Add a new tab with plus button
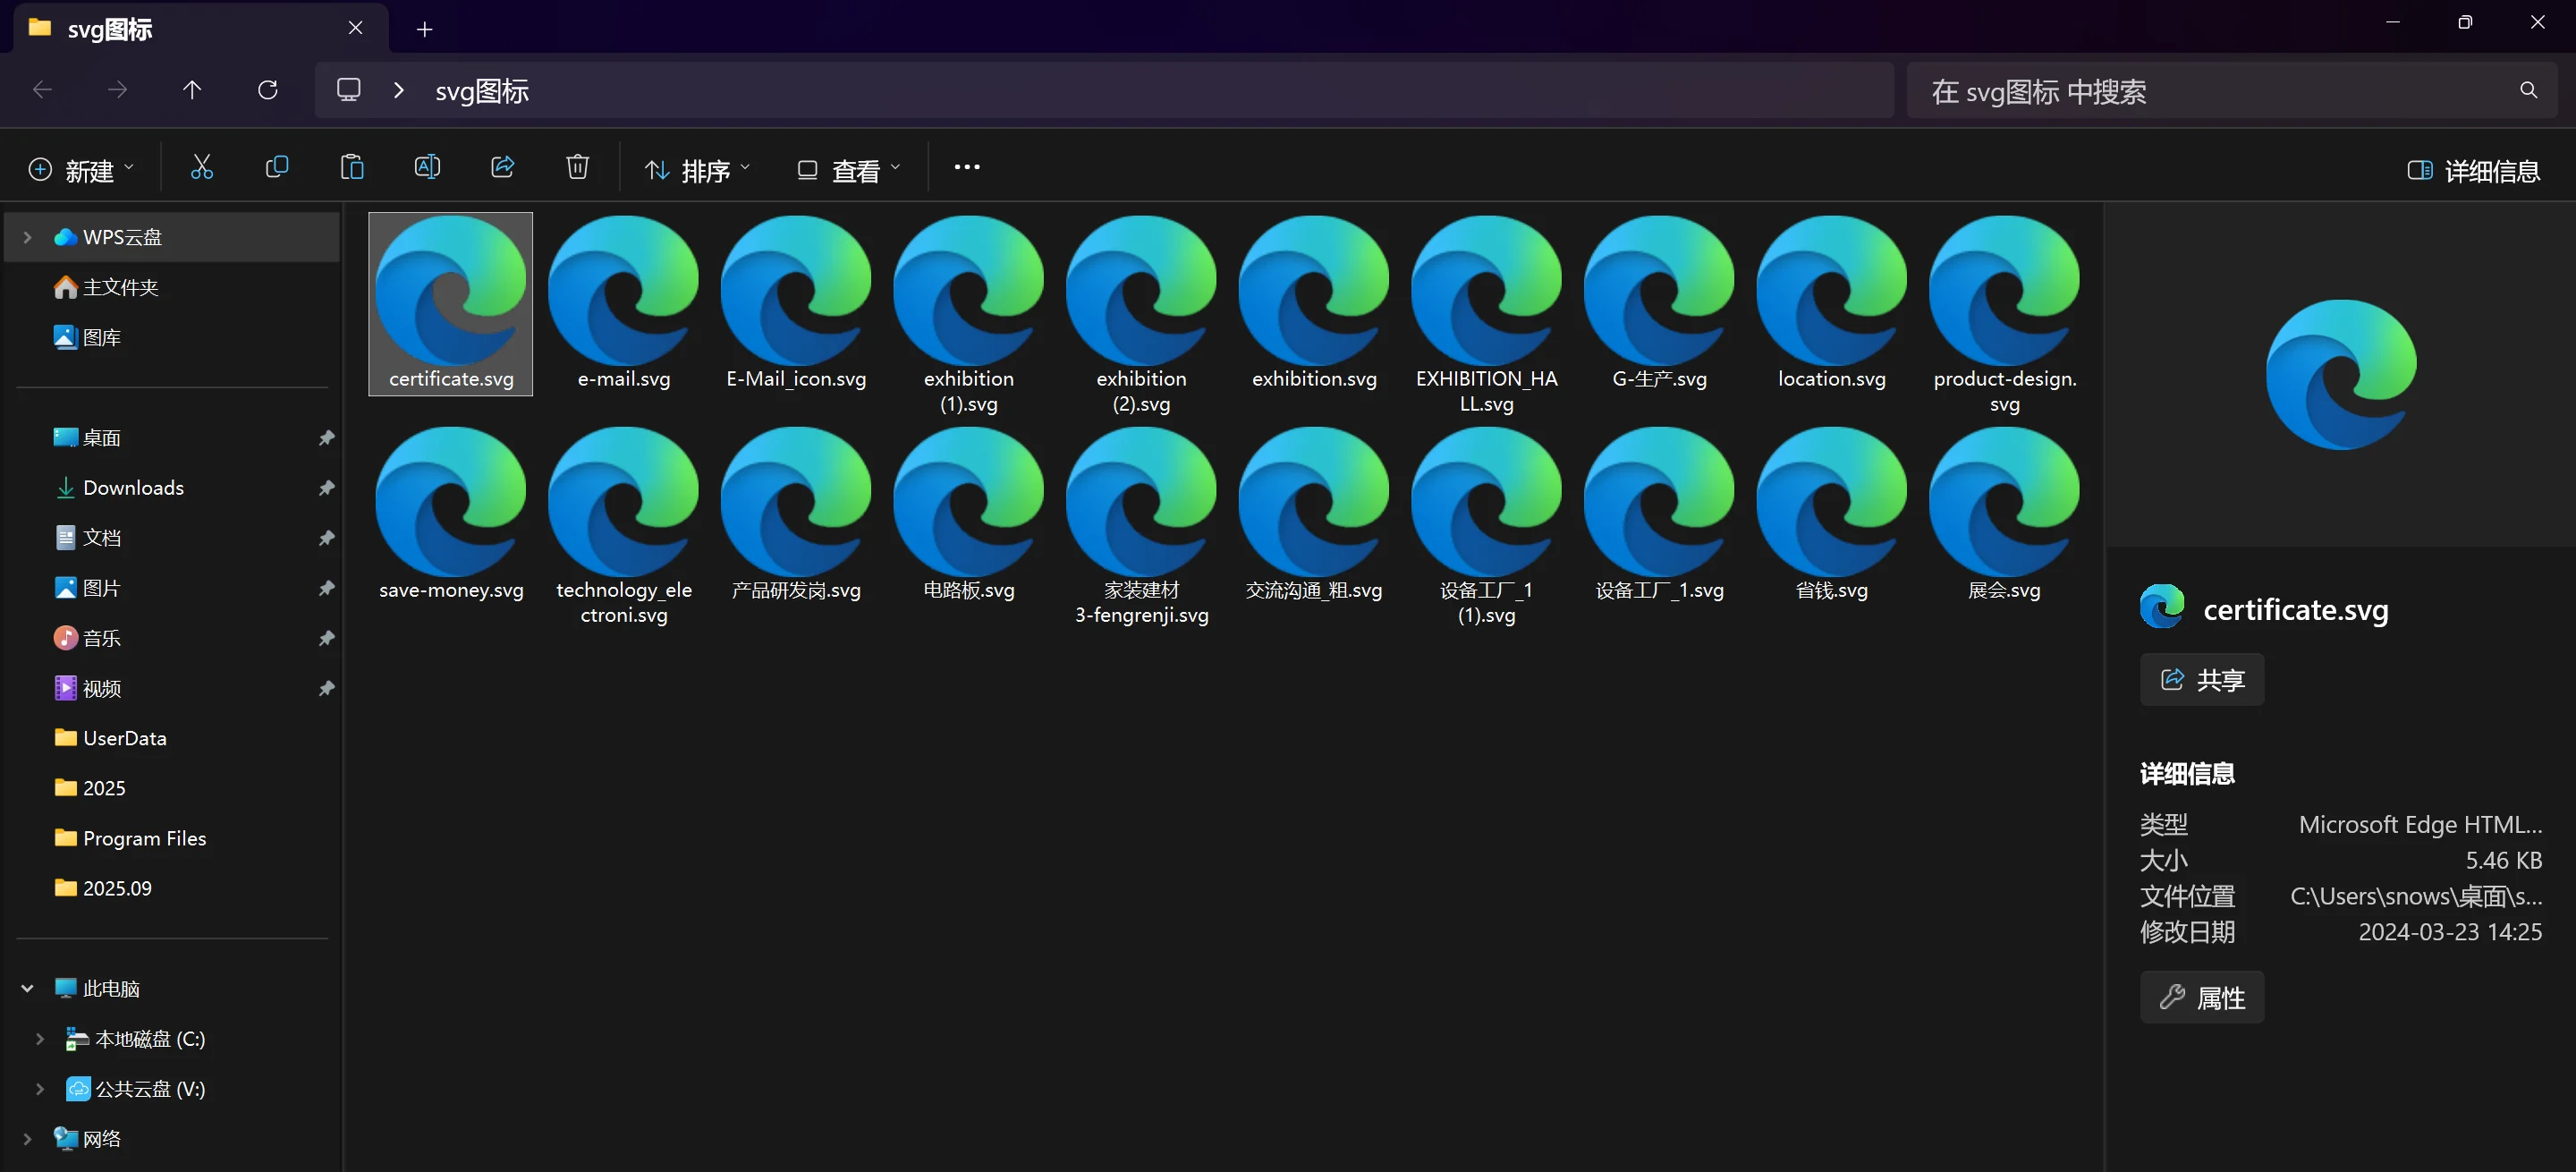 [424, 29]
